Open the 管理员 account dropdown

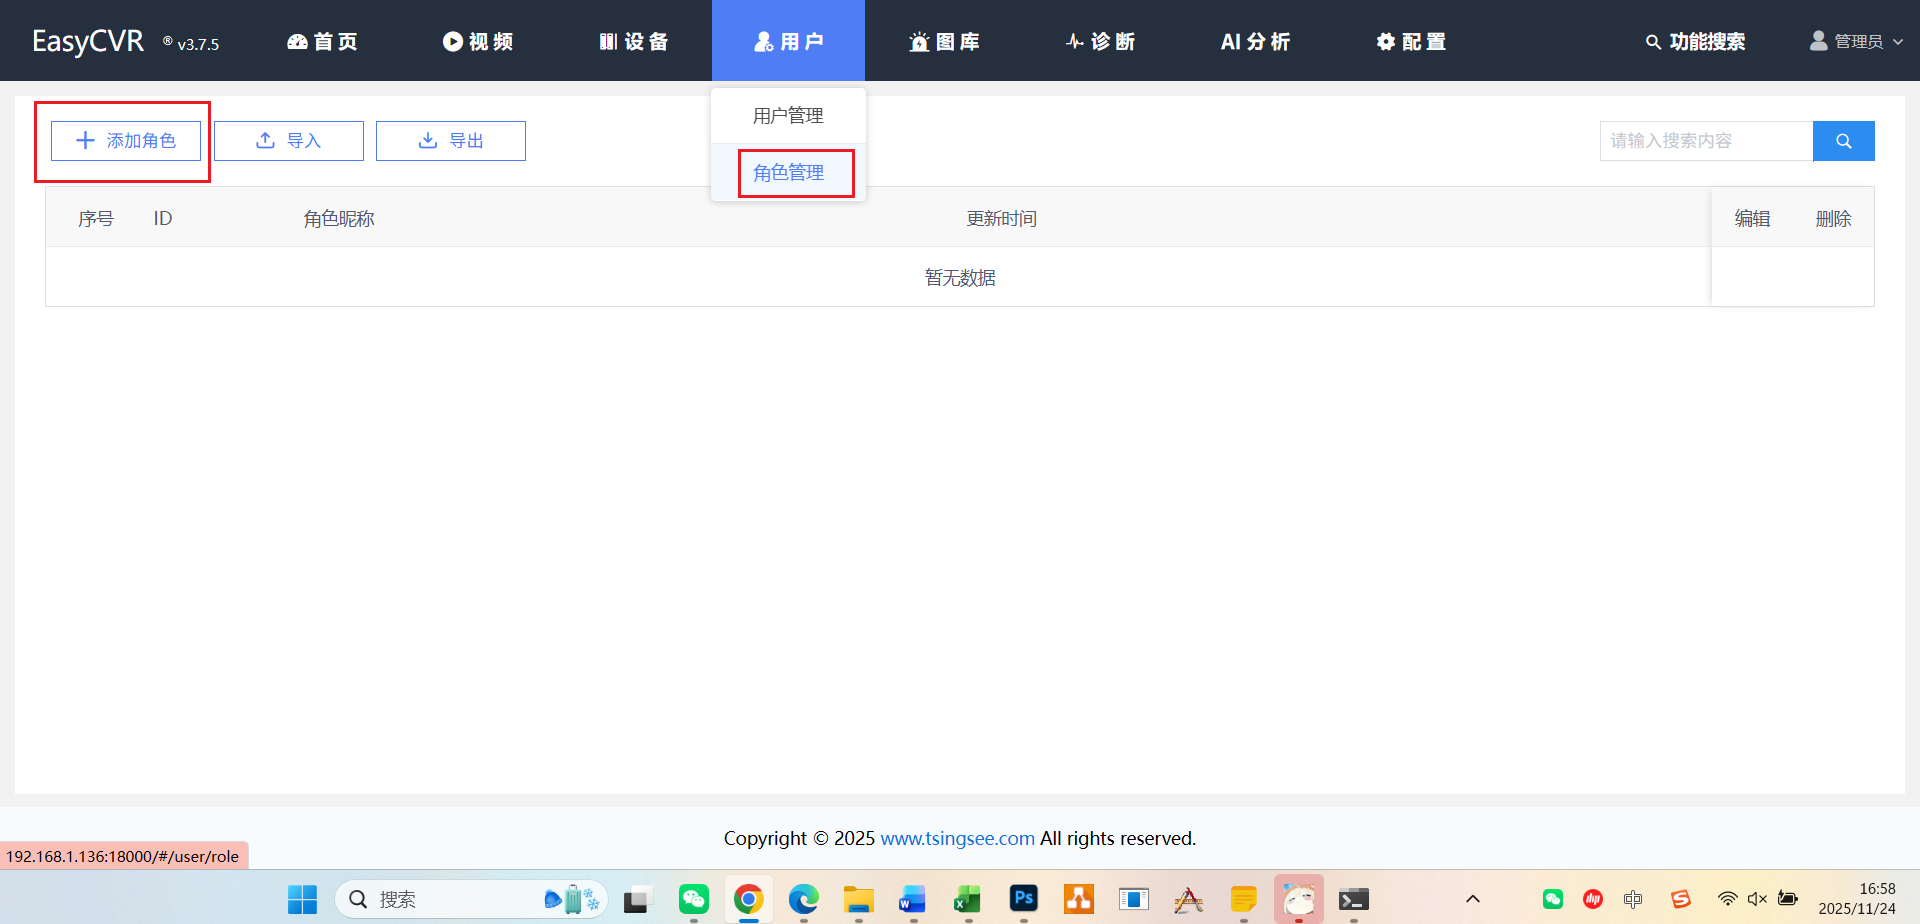click(x=1855, y=41)
